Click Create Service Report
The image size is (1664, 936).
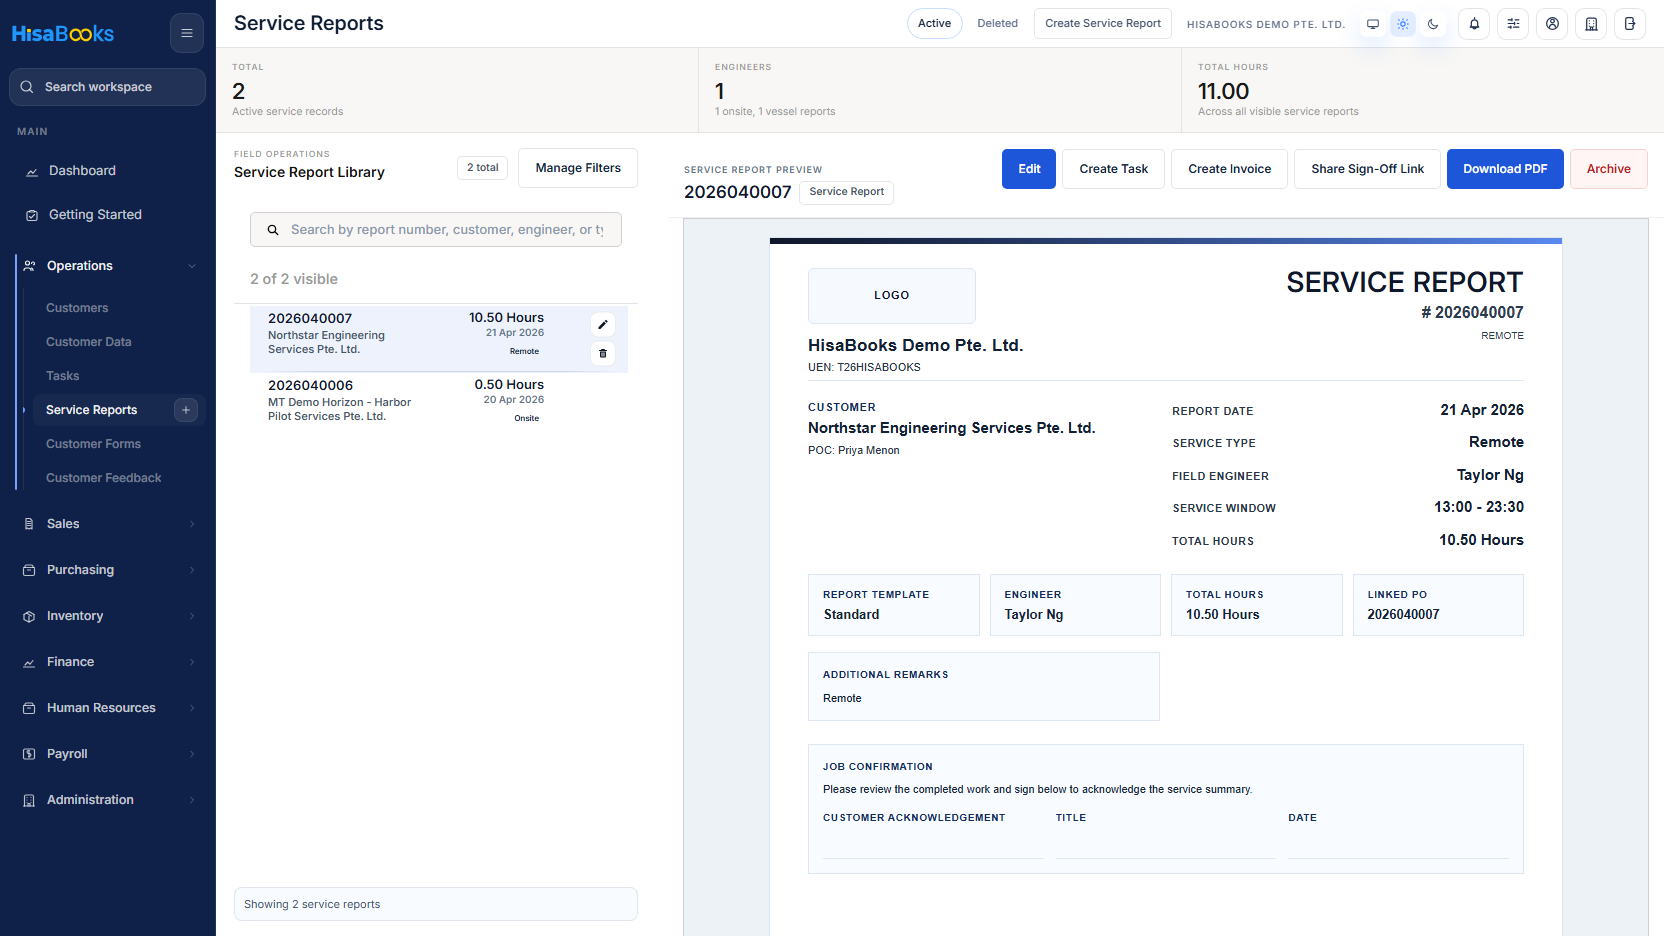(1103, 24)
